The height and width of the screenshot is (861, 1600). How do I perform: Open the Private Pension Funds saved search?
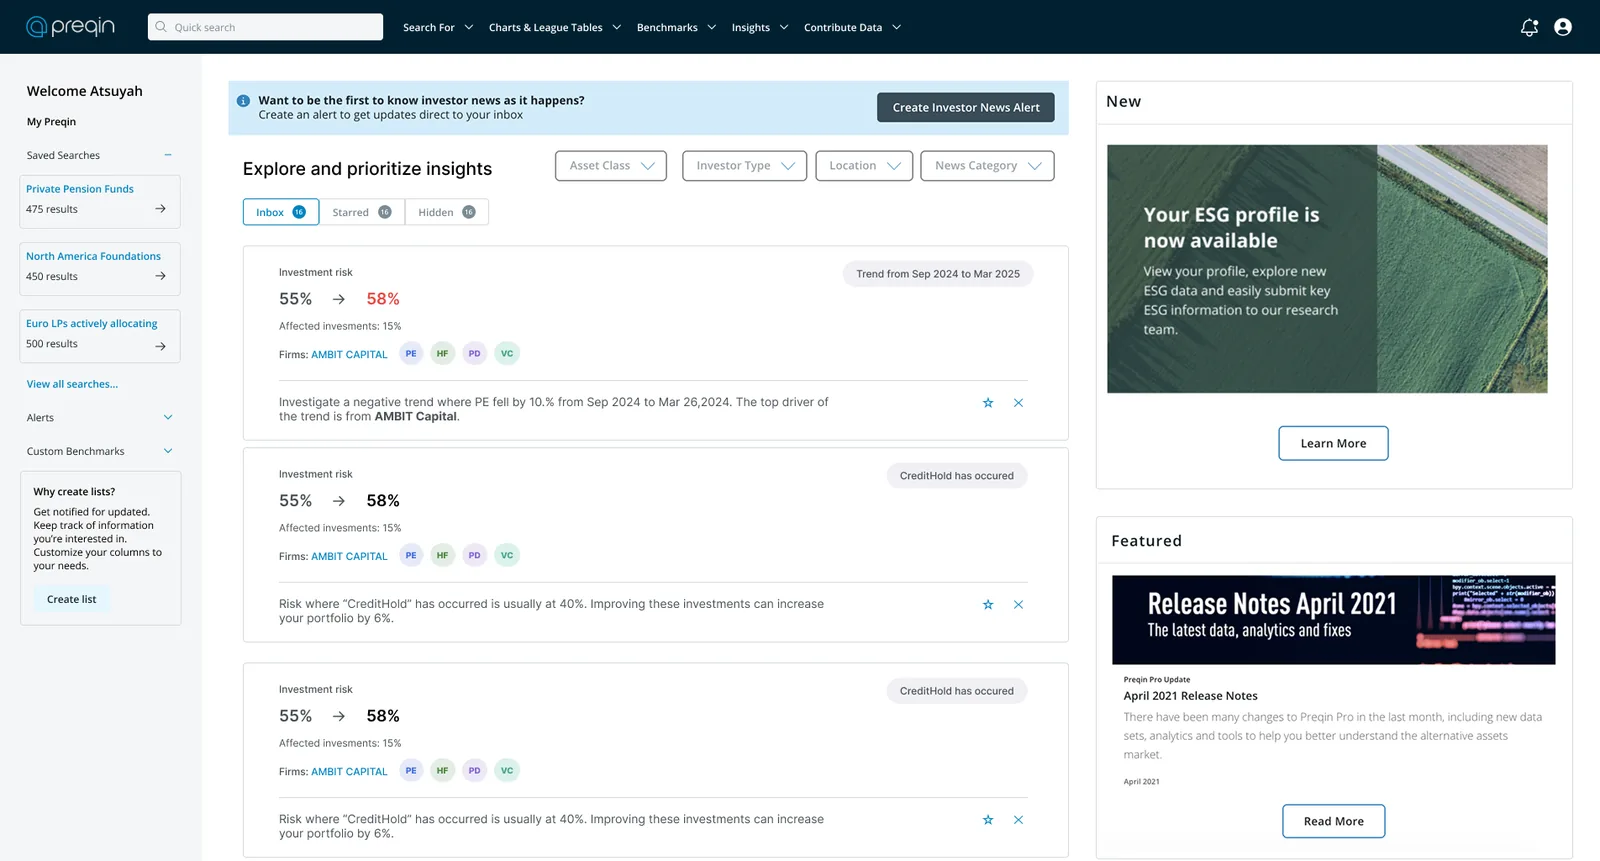[80, 189]
